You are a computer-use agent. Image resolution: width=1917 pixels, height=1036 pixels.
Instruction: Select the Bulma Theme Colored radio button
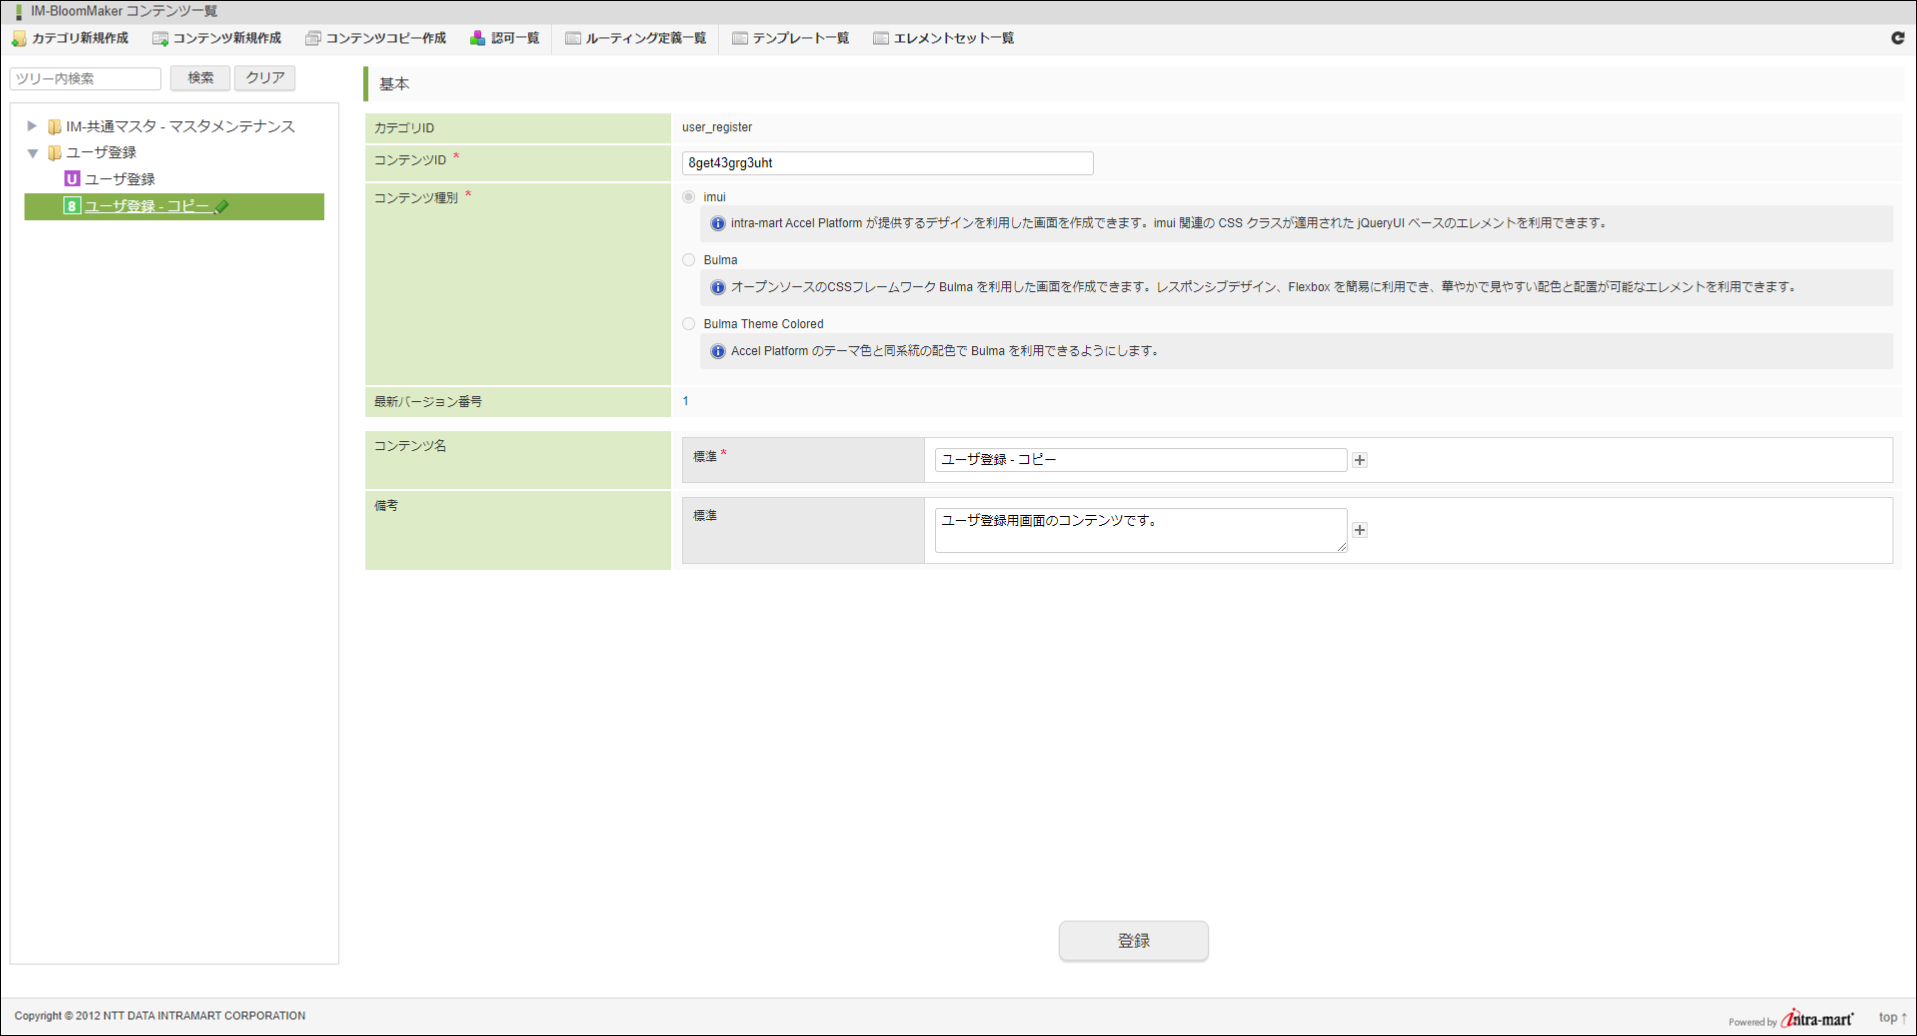(x=689, y=324)
